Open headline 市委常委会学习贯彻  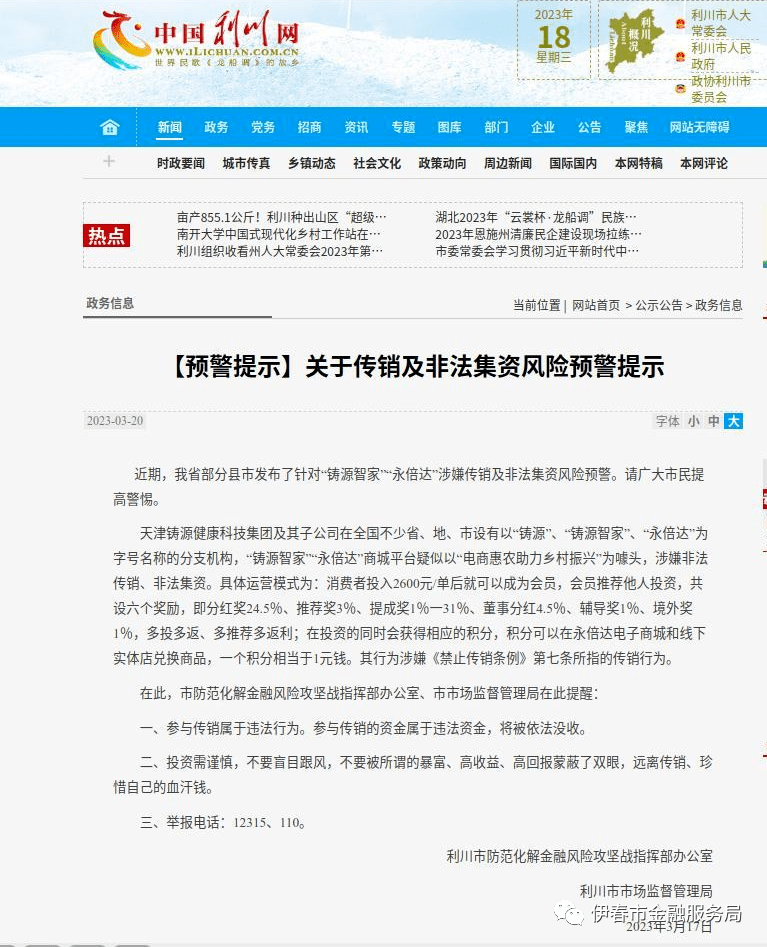537,251
